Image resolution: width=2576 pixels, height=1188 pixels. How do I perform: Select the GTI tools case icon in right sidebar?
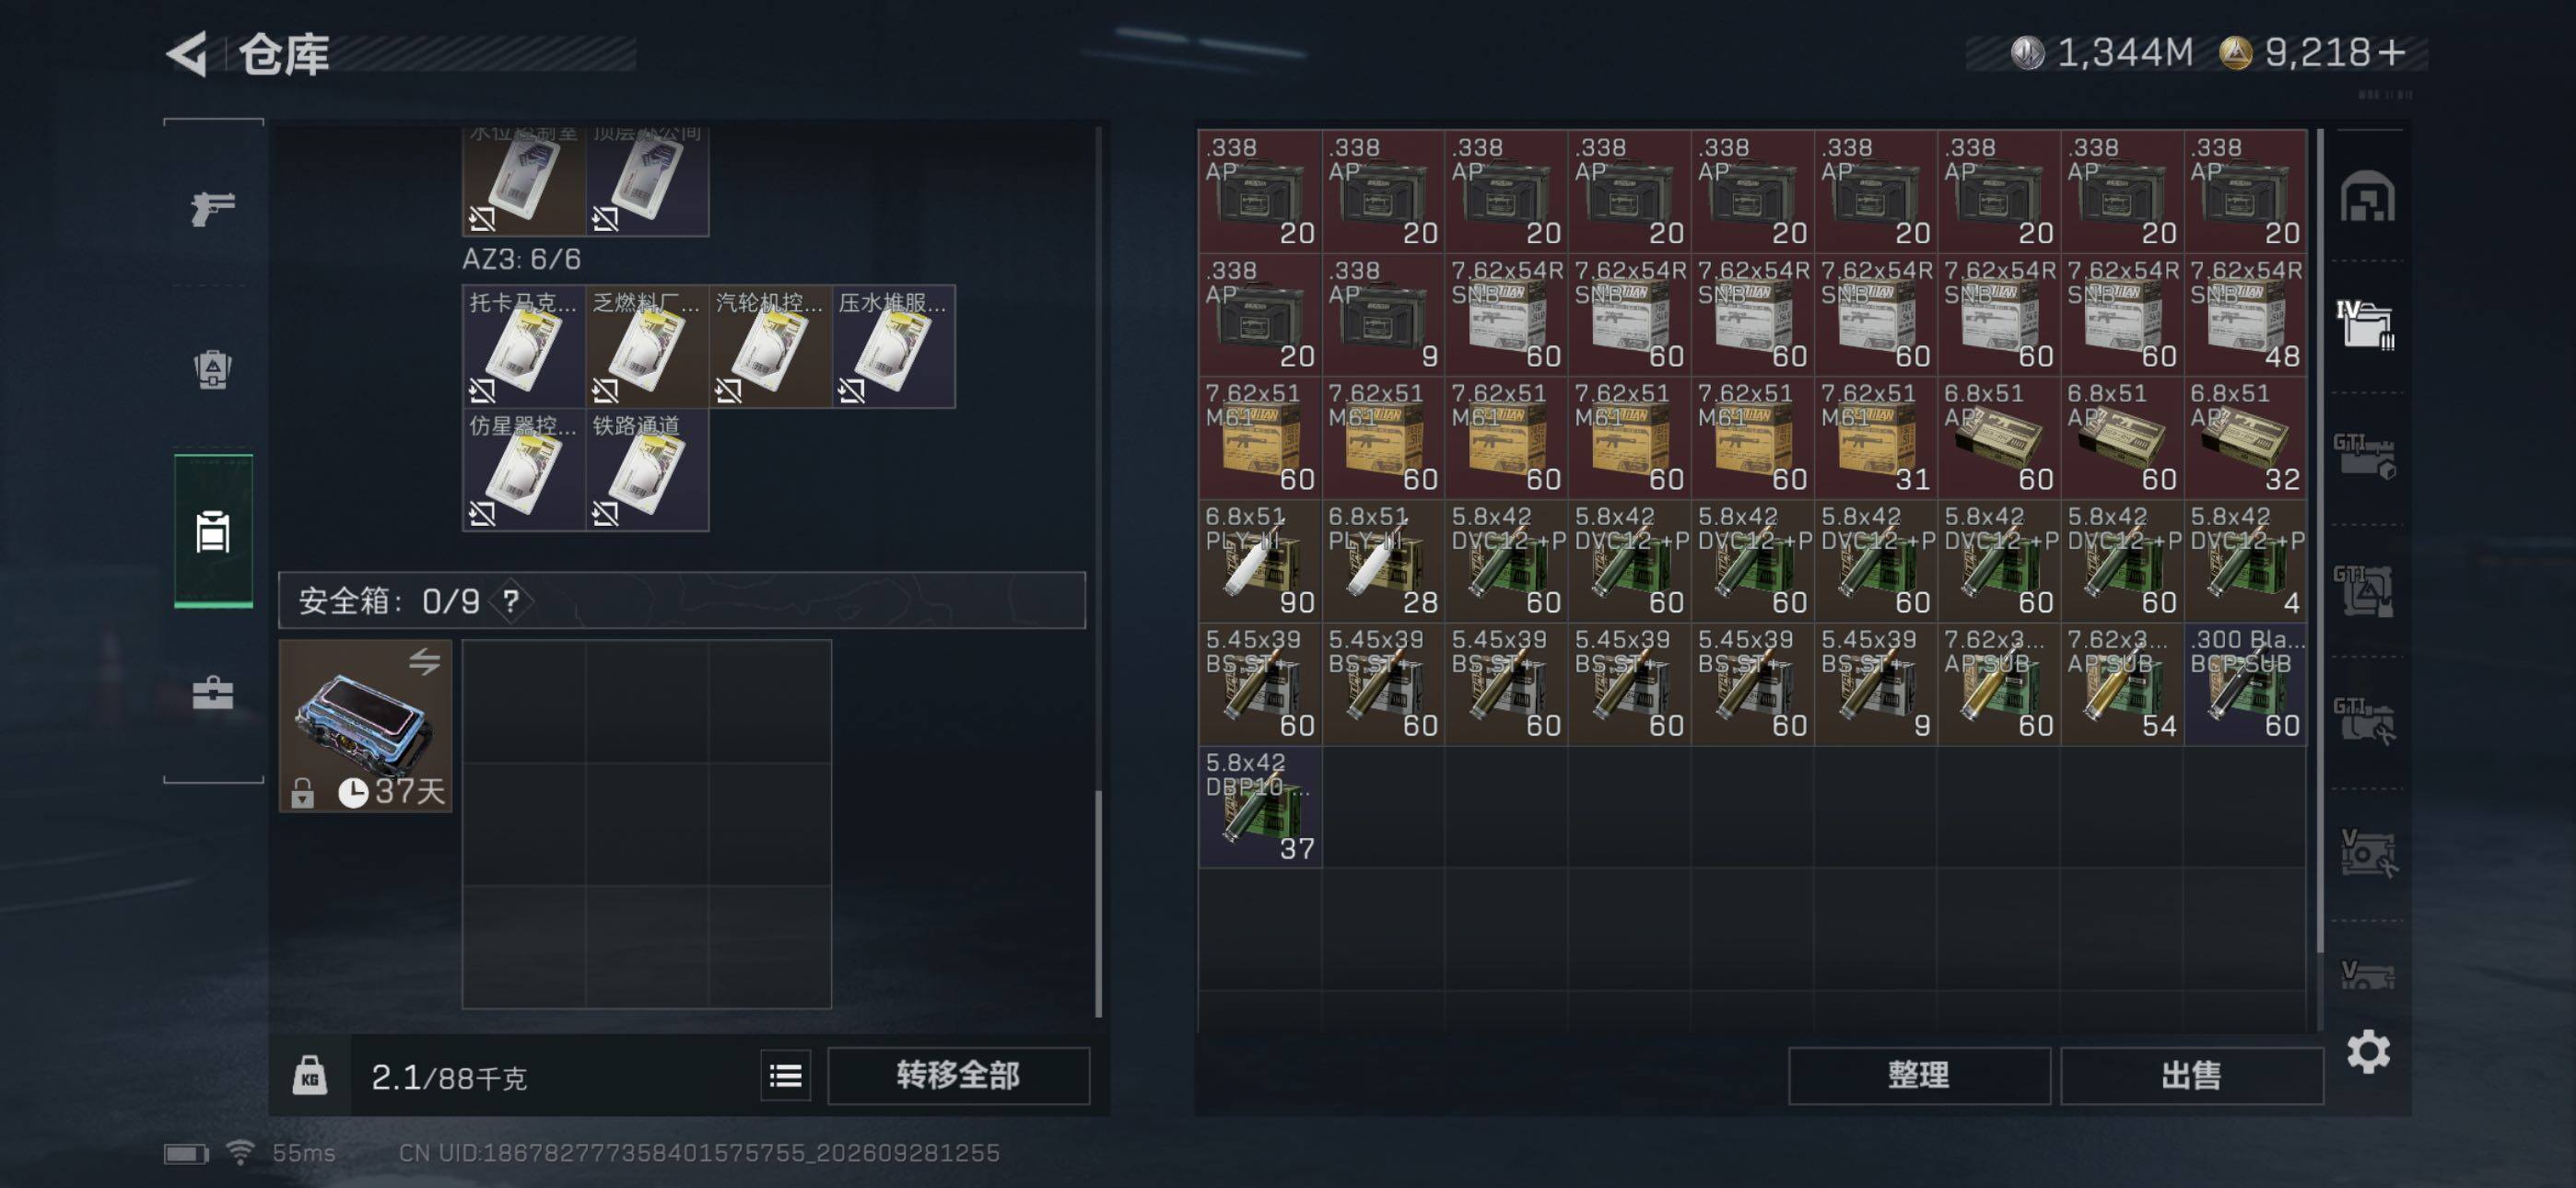coord(2366,721)
